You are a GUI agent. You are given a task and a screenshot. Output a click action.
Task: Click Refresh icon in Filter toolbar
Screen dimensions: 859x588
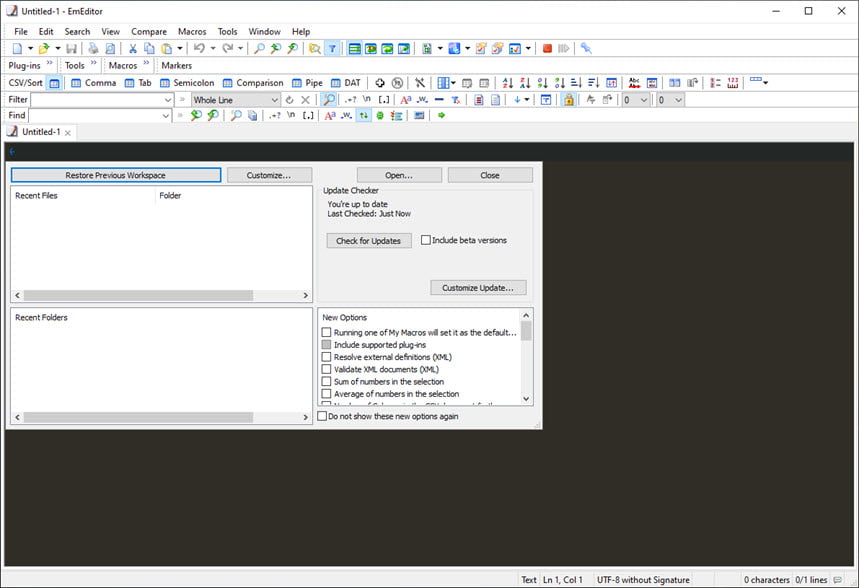click(x=289, y=100)
